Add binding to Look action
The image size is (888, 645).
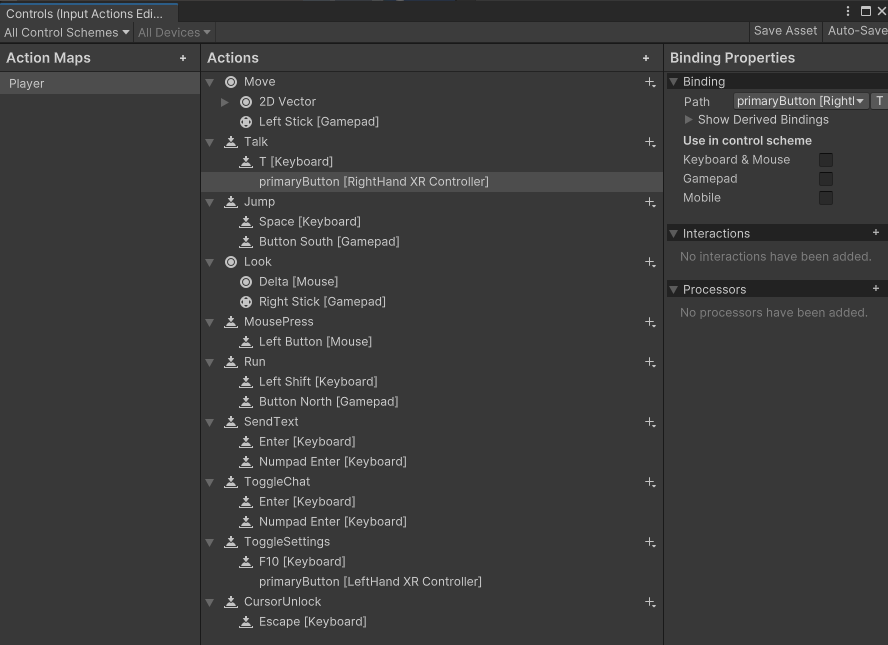(650, 262)
